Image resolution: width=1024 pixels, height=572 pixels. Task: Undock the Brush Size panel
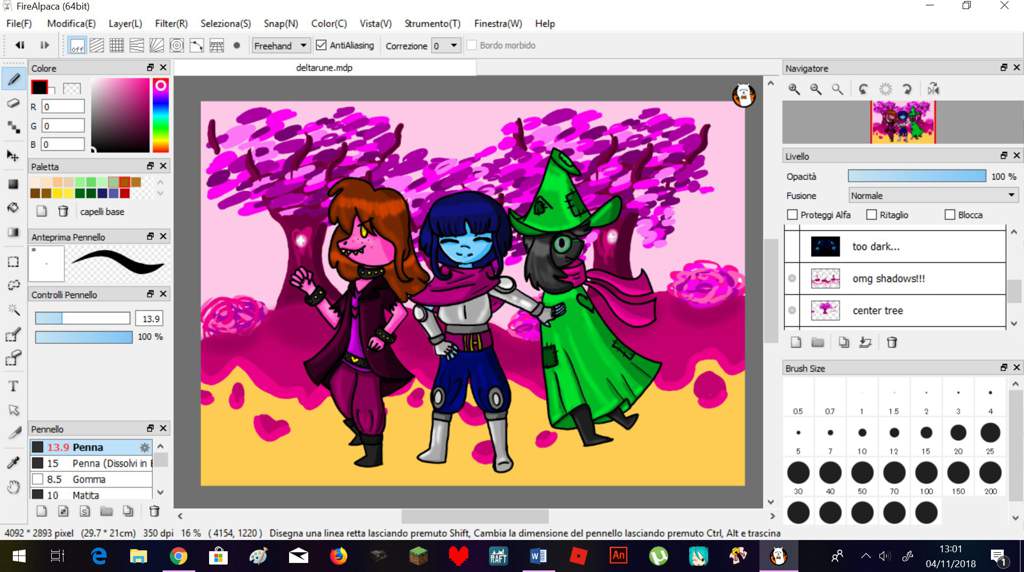coord(1004,368)
